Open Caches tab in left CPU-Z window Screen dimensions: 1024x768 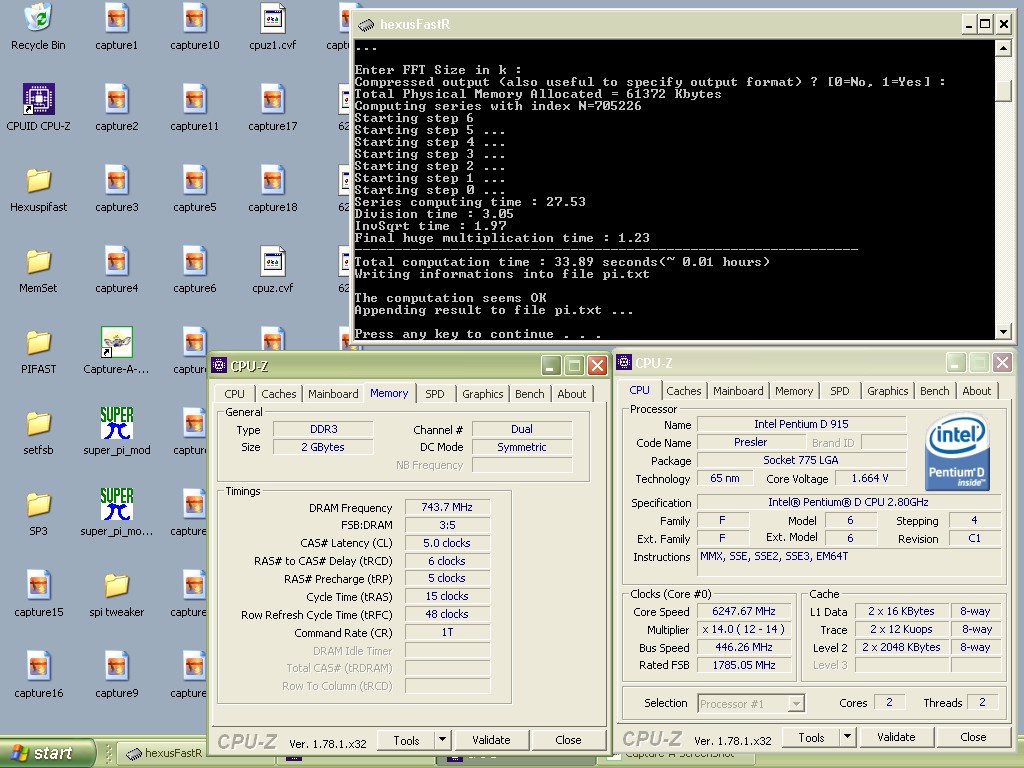point(278,394)
